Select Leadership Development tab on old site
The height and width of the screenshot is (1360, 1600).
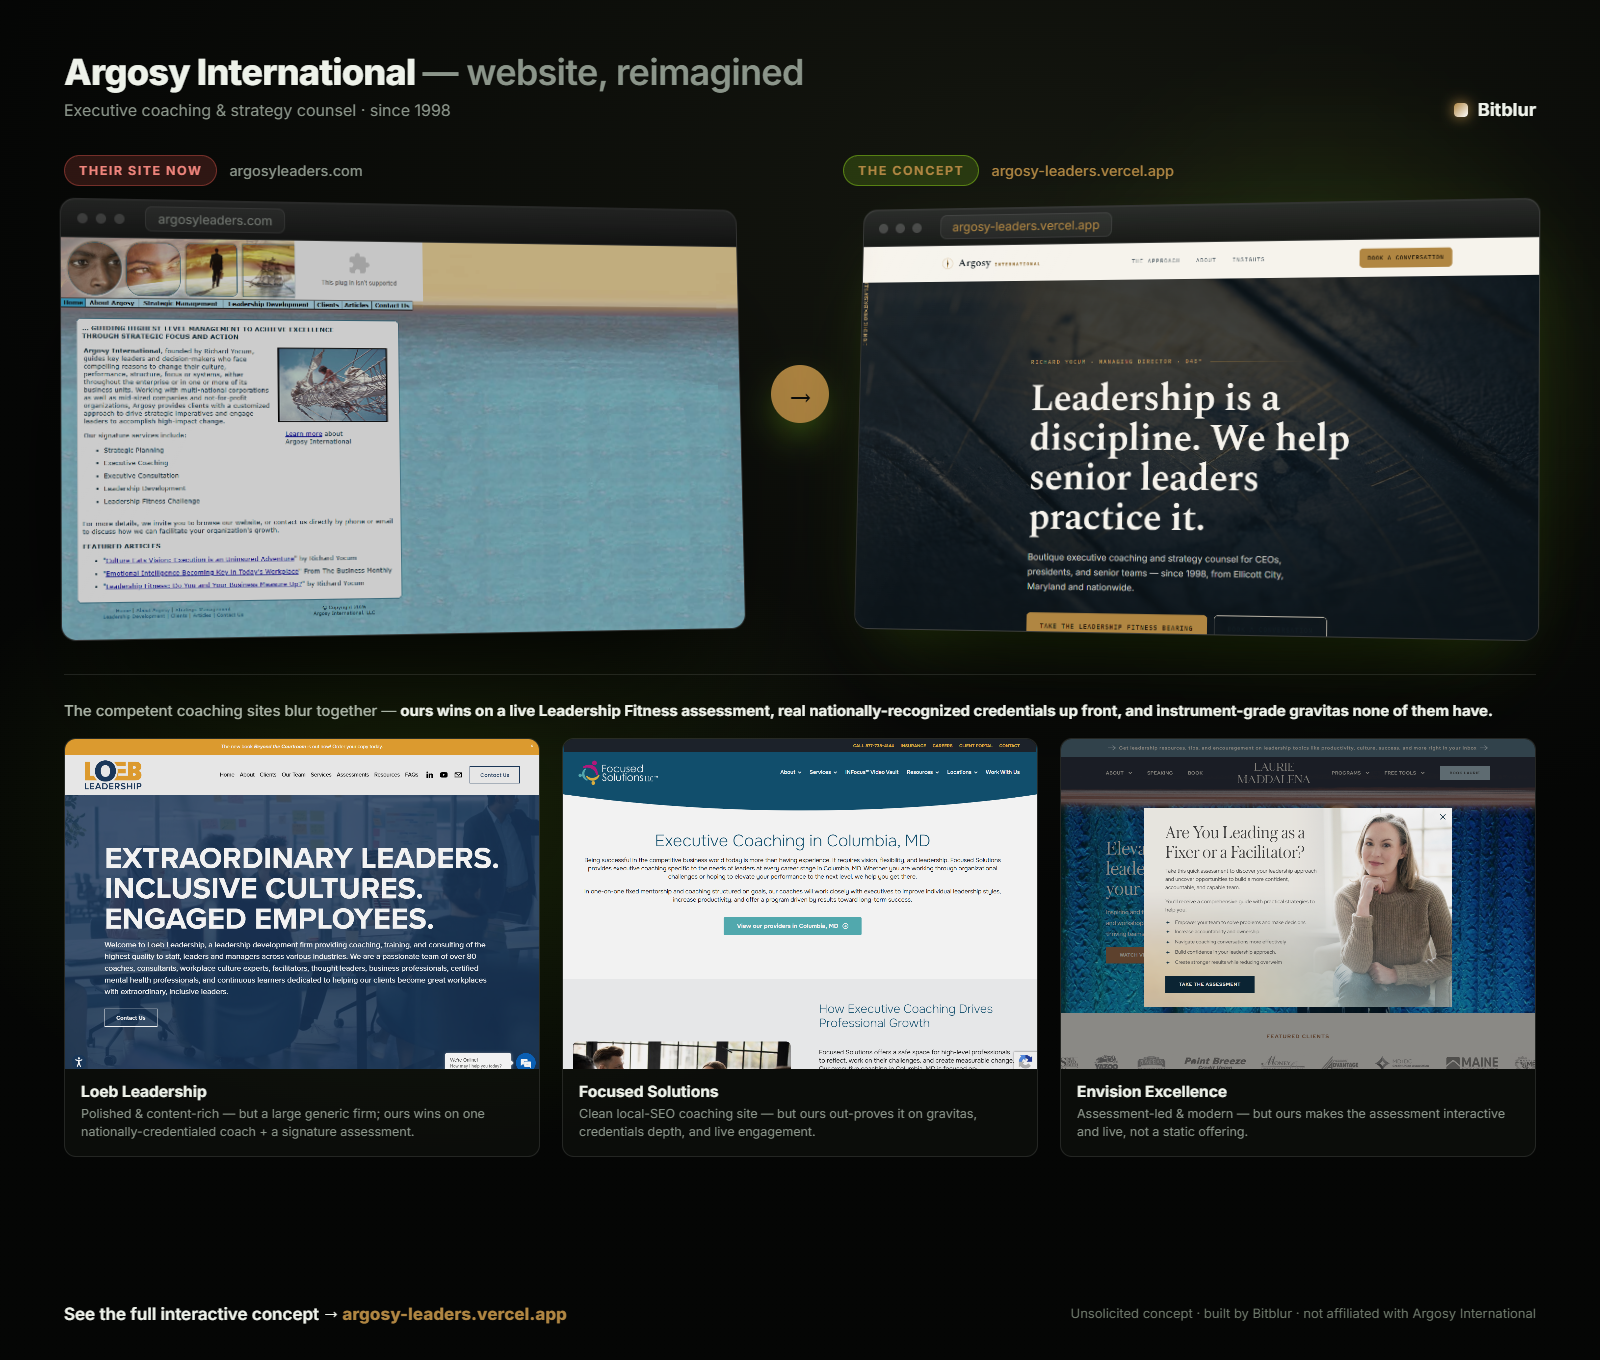pyautogui.click(x=268, y=304)
